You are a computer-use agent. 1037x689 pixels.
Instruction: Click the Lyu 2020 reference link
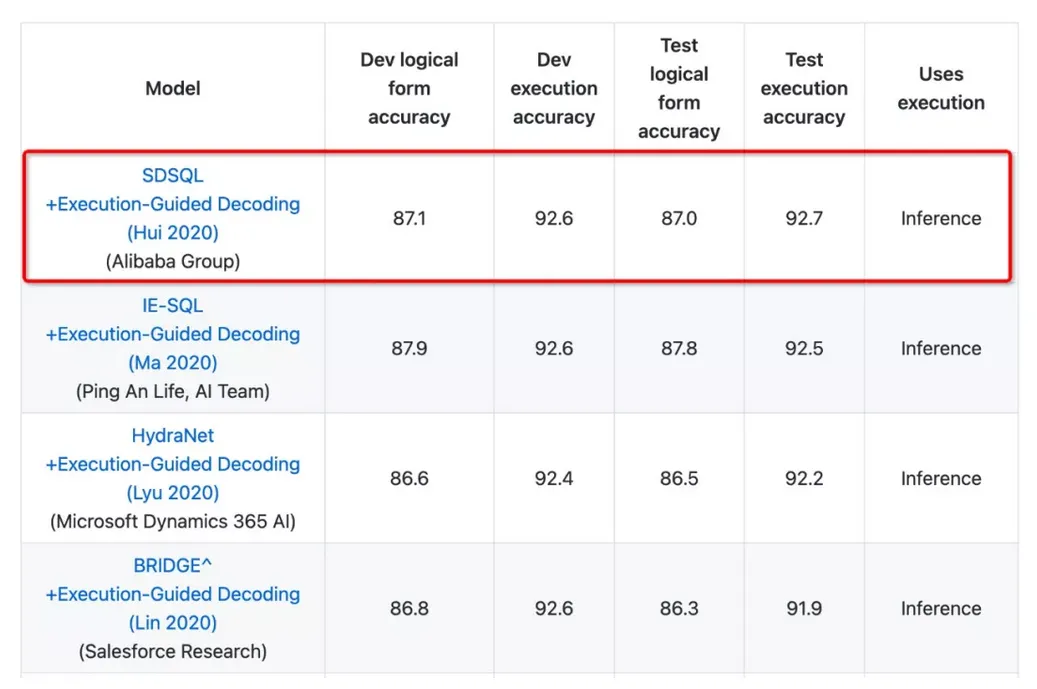point(173,492)
